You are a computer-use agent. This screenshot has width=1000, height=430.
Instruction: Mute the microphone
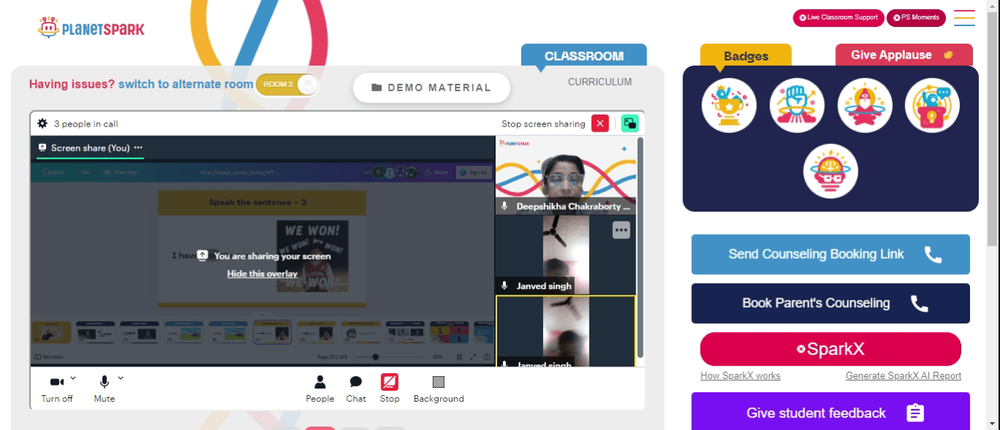(x=104, y=389)
